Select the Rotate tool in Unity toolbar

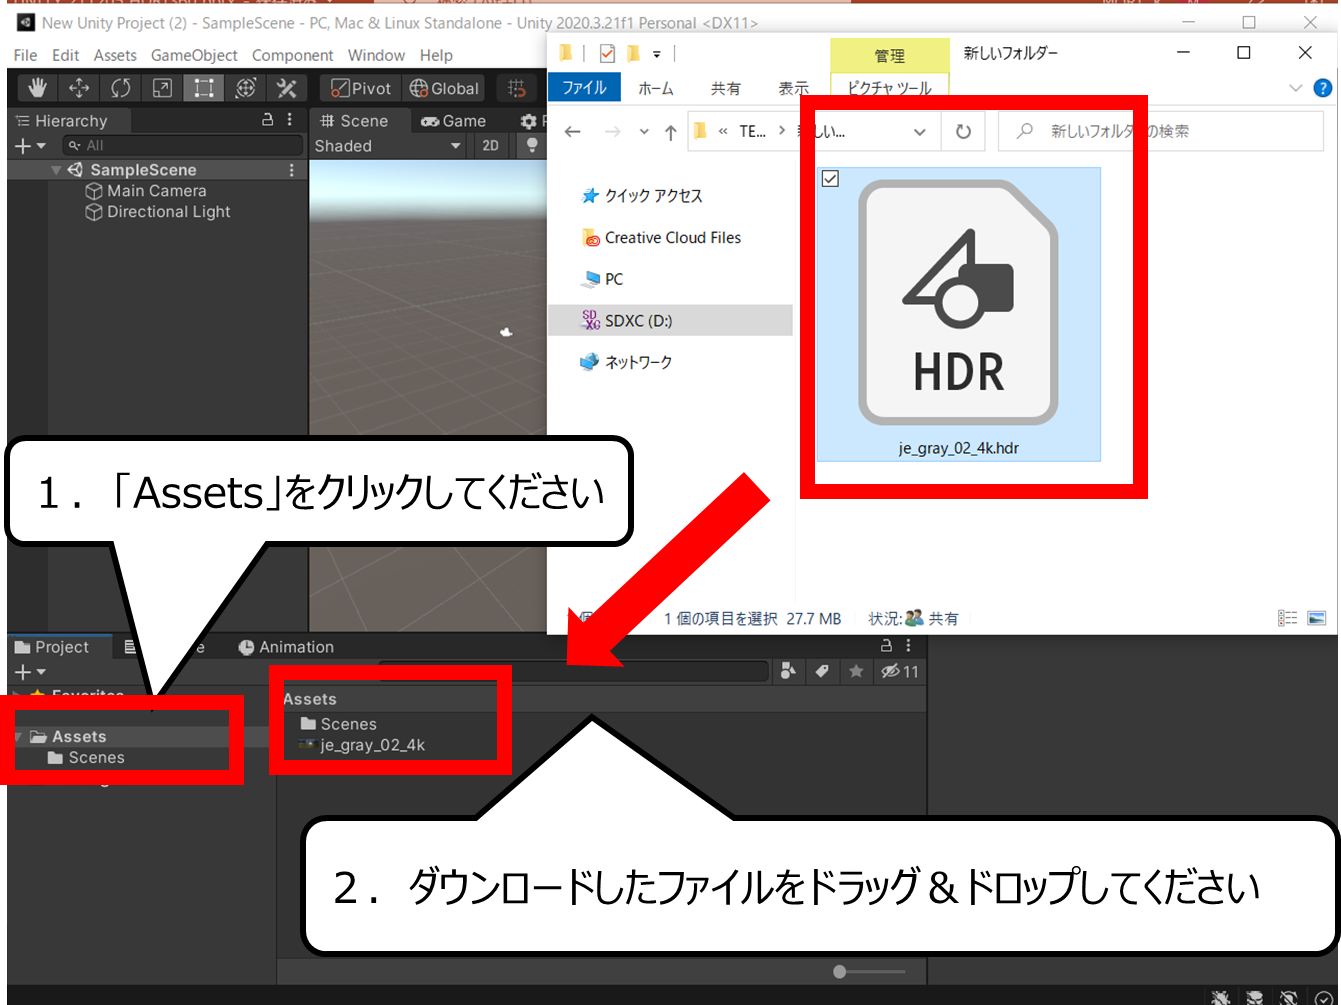tap(120, 88)
